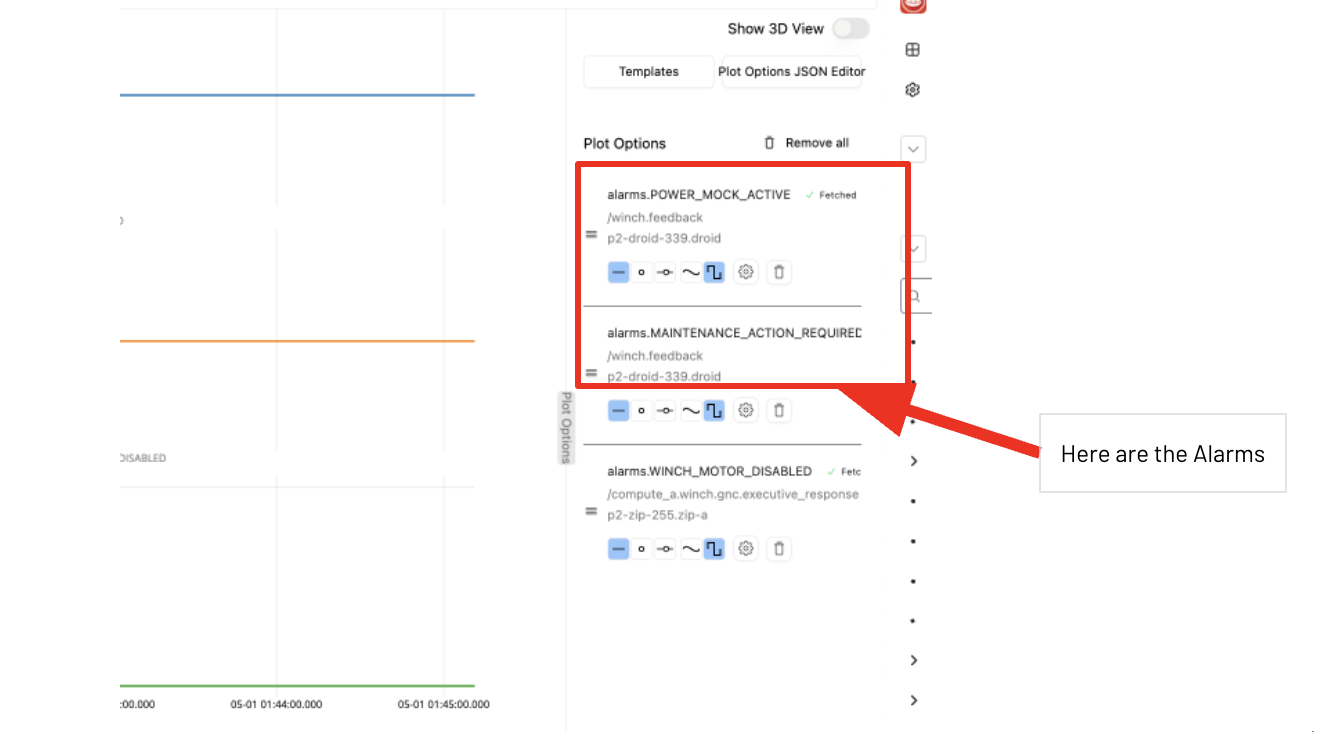This screenshot has height=732, width=1338.
Task: Select smooth curve style for MAINTENANCE_ACTION_REQUIRED
Action: [x=690, y=410]
